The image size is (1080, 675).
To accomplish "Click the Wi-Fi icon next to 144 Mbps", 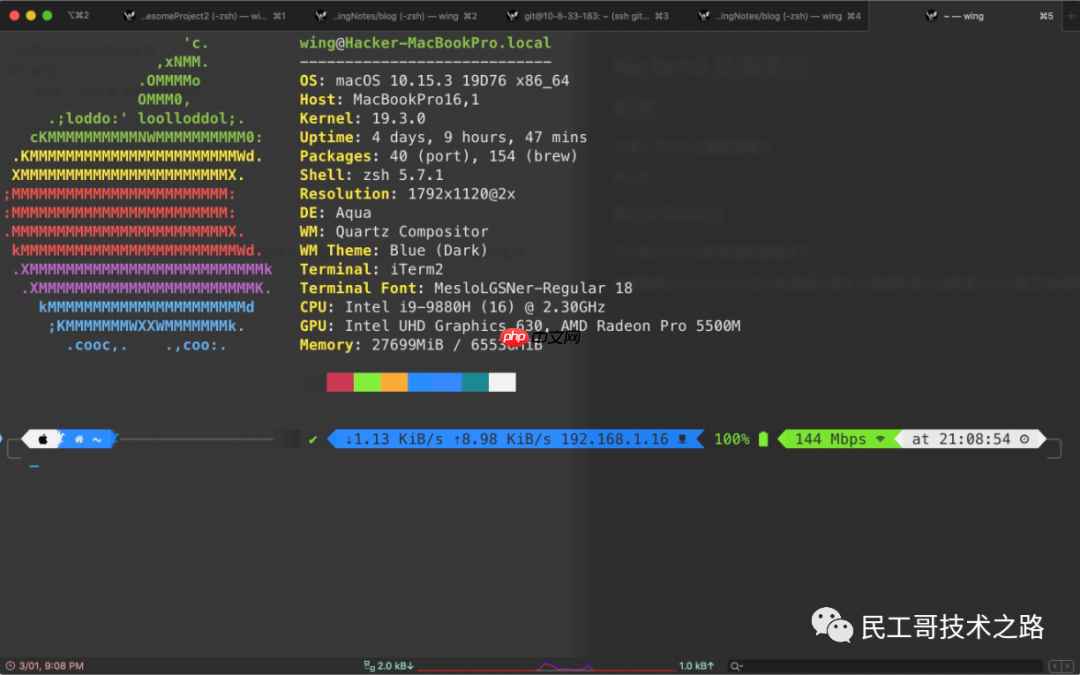I will pos(880,439).
